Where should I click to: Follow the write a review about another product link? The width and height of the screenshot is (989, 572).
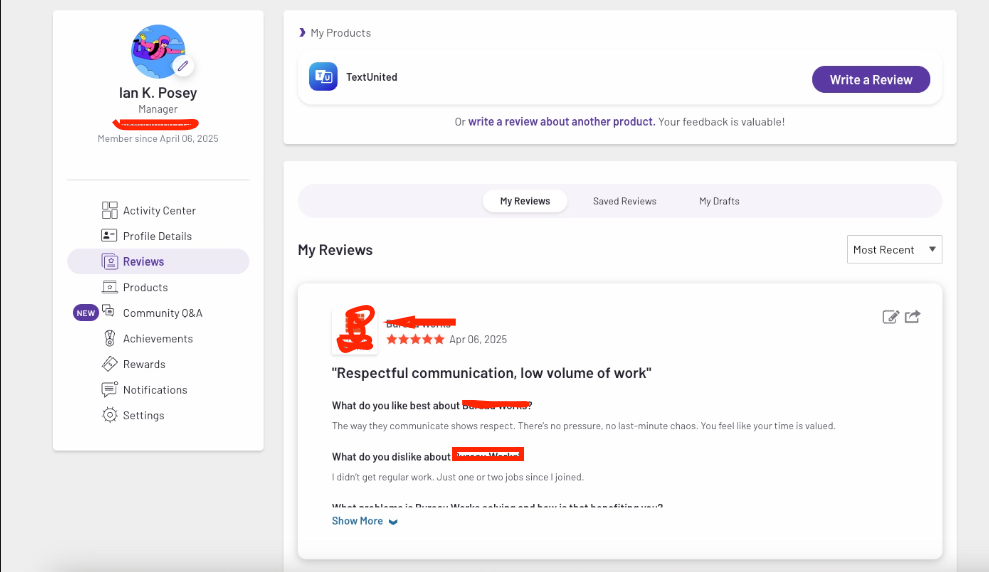point(561,122)
